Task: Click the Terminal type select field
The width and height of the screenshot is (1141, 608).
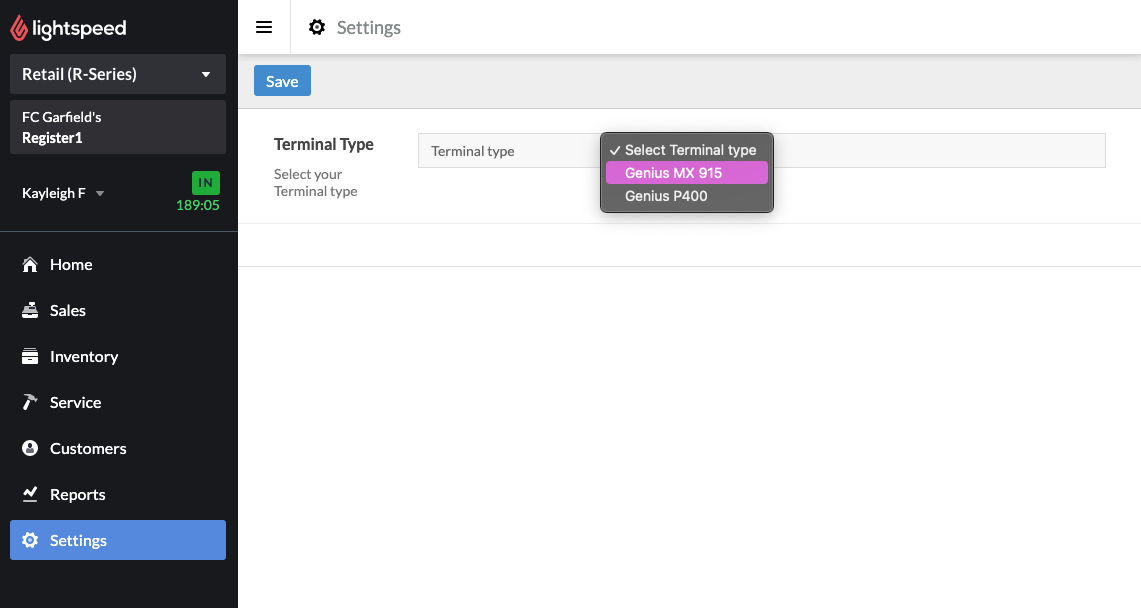Action: [761, 151]
